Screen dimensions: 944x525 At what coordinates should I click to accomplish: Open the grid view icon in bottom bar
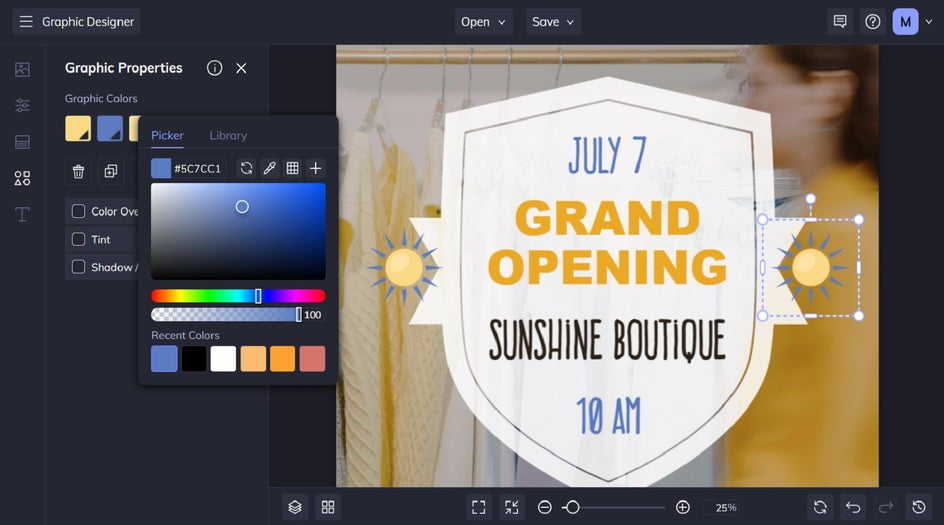click(x=328, y=508)
